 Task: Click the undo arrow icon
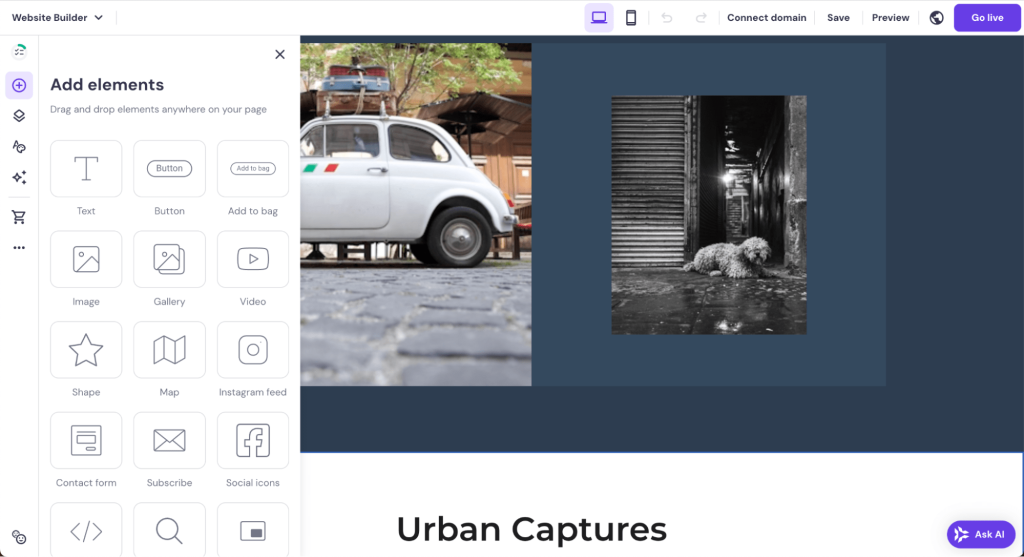667,17
